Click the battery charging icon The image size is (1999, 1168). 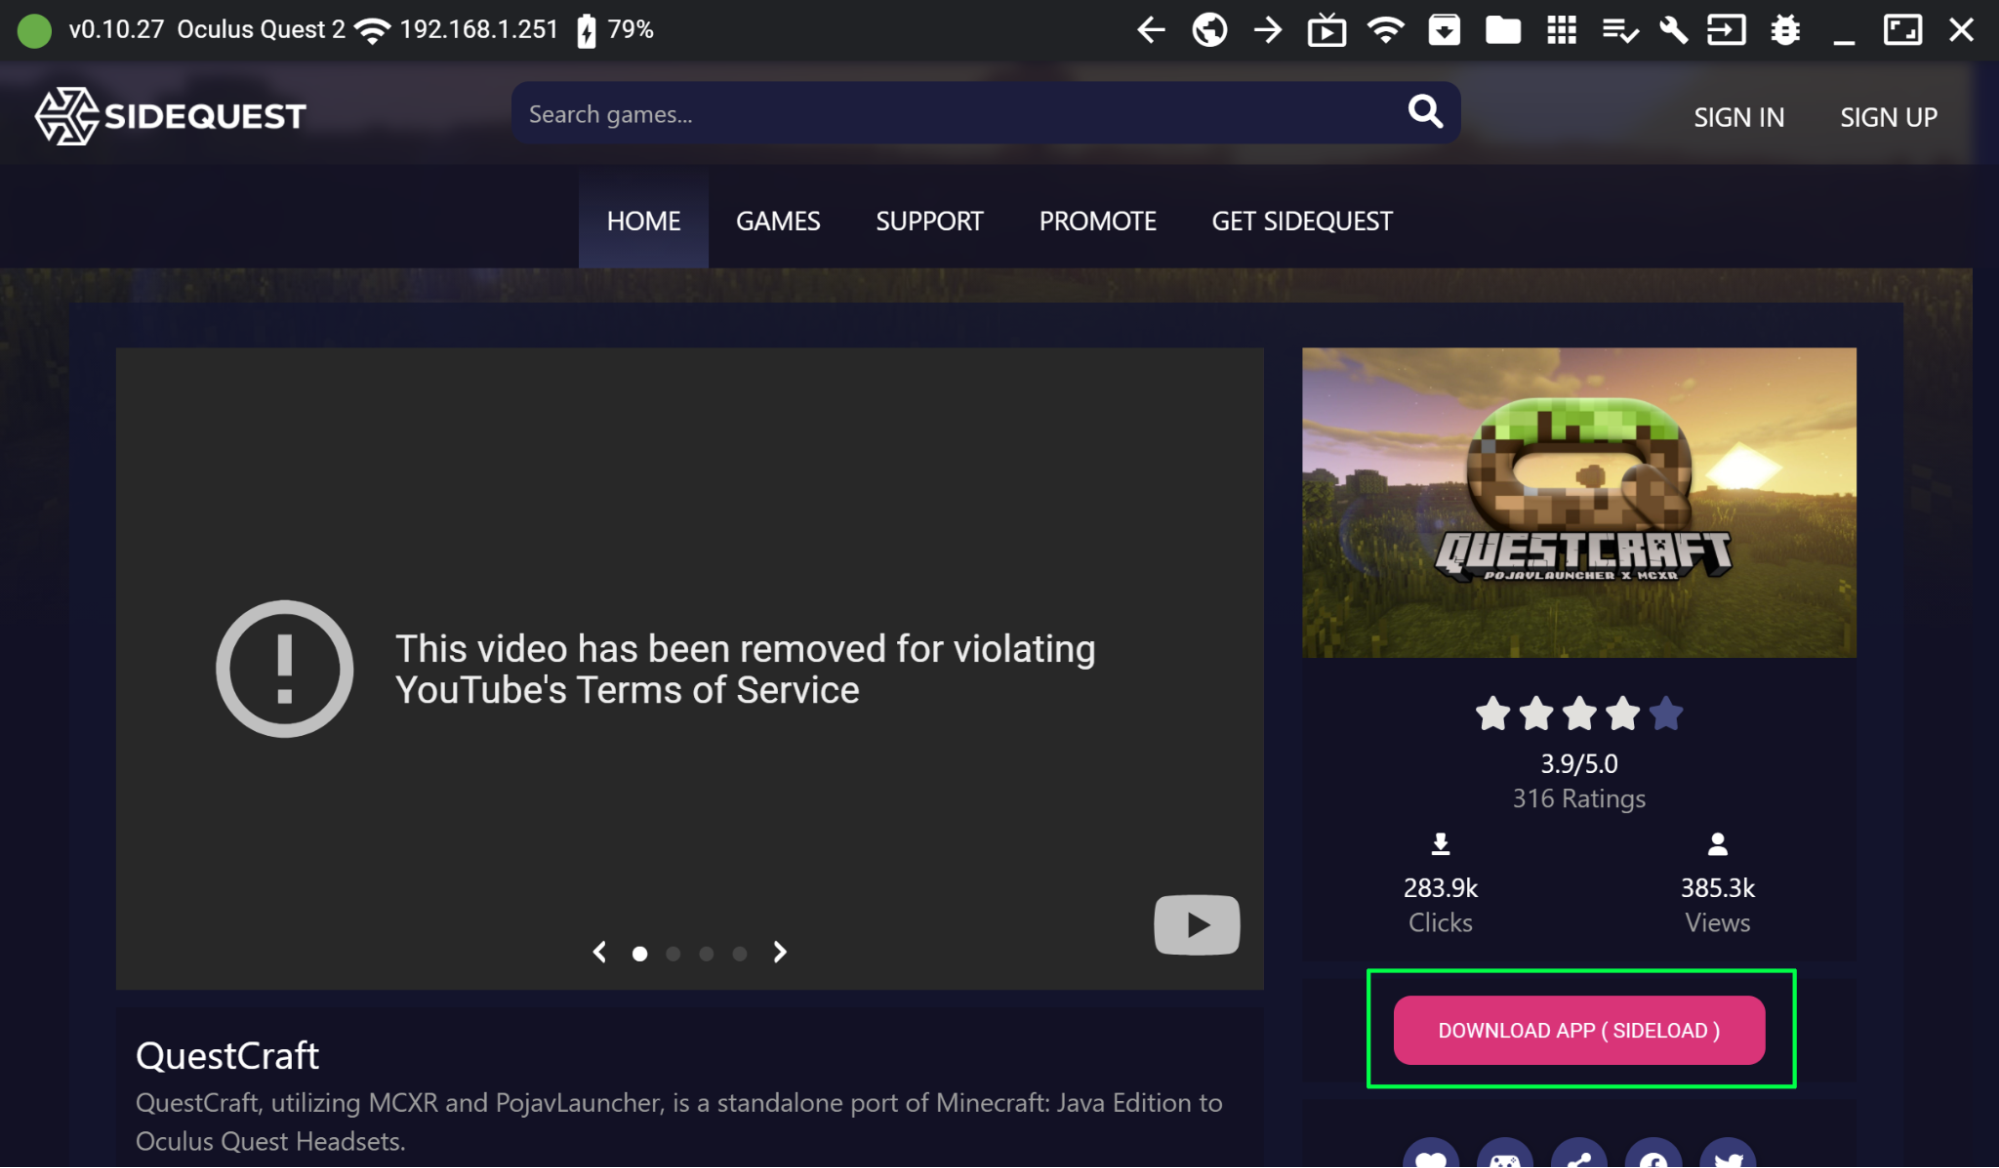[x=587, y=31]
